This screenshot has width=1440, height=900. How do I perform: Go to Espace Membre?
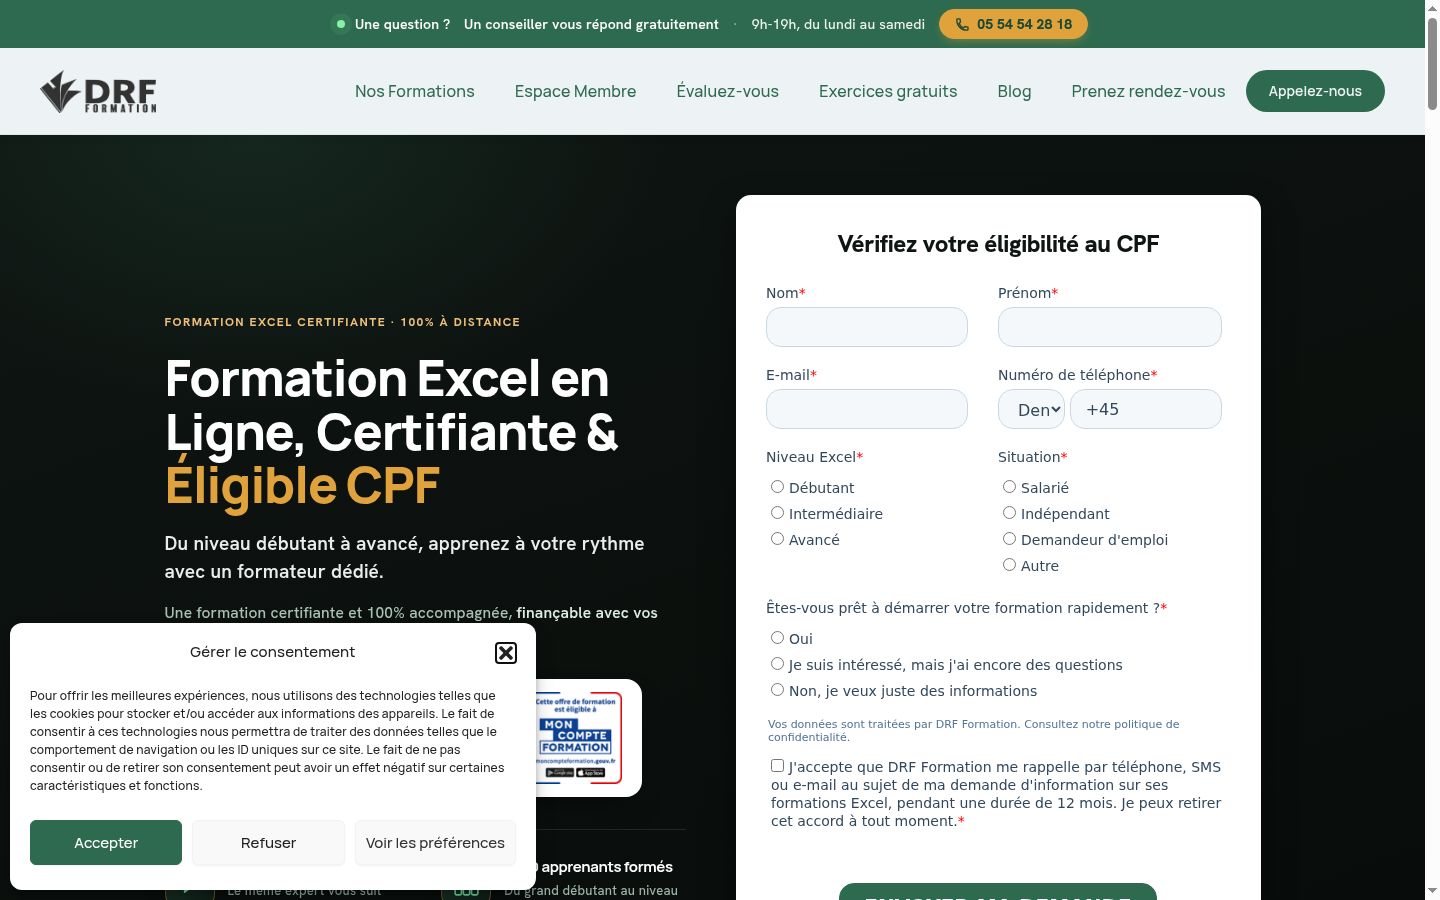575,91
